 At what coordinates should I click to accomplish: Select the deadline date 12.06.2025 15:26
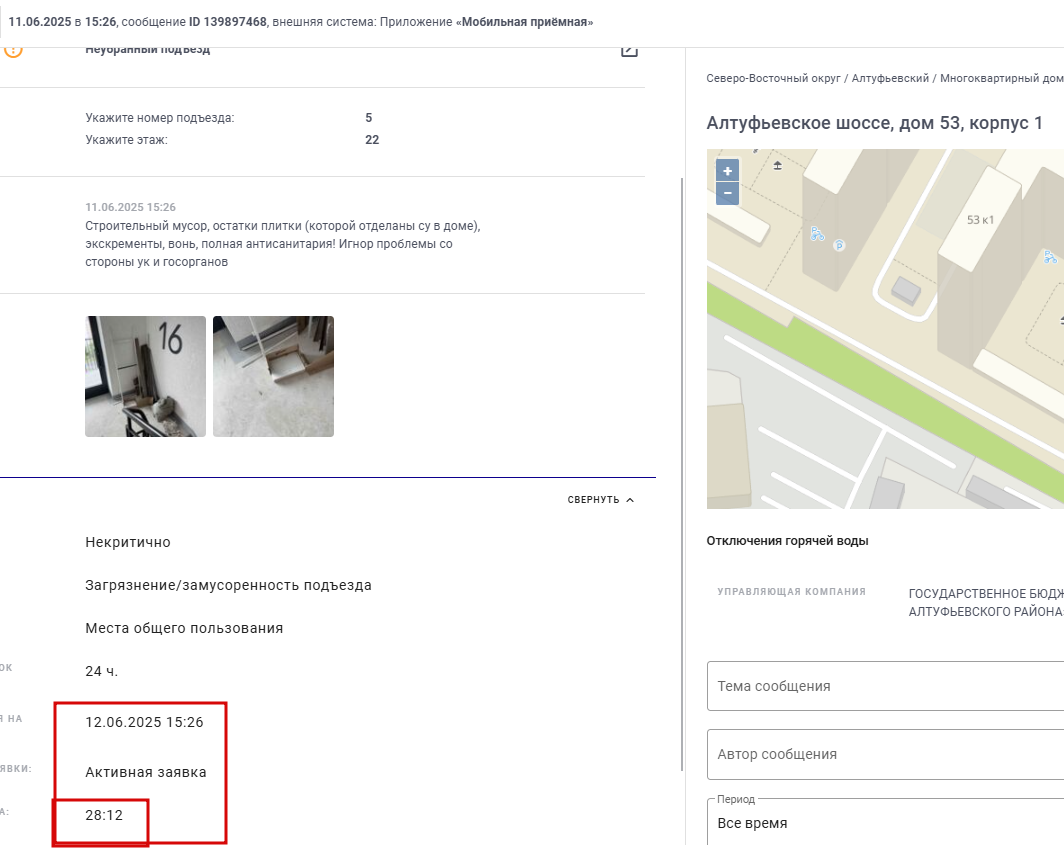(144, 722)
